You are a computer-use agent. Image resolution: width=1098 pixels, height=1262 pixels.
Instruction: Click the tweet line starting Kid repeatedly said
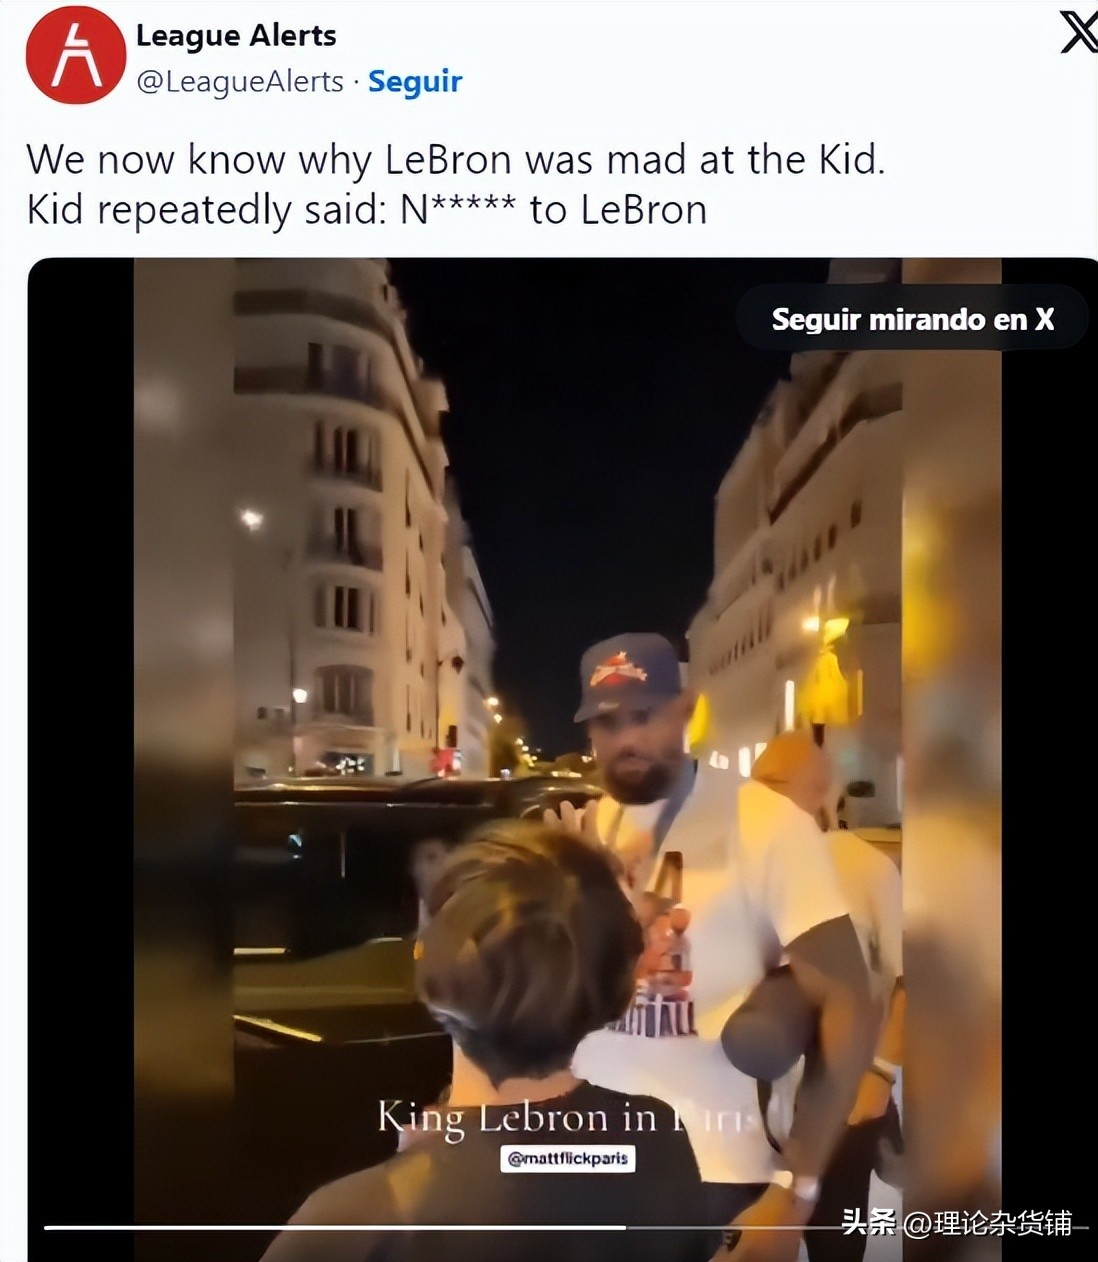click(x=367, y=210)
